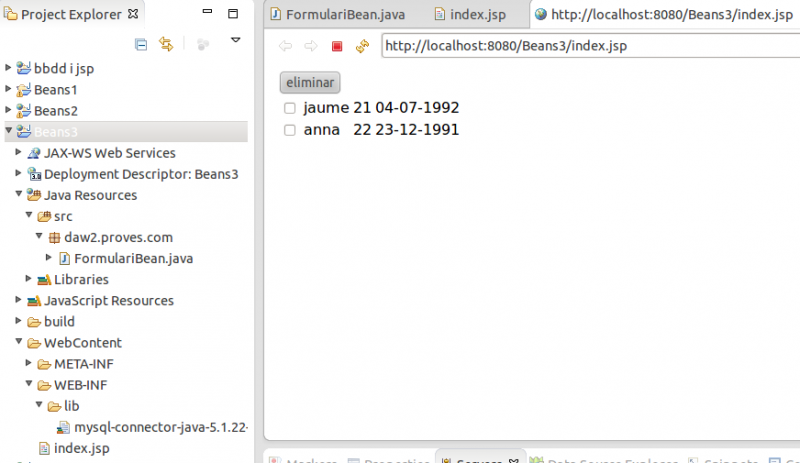Expand the Beans1 project node
This screenshot has width=800, height=463.
tap(9, 90)
